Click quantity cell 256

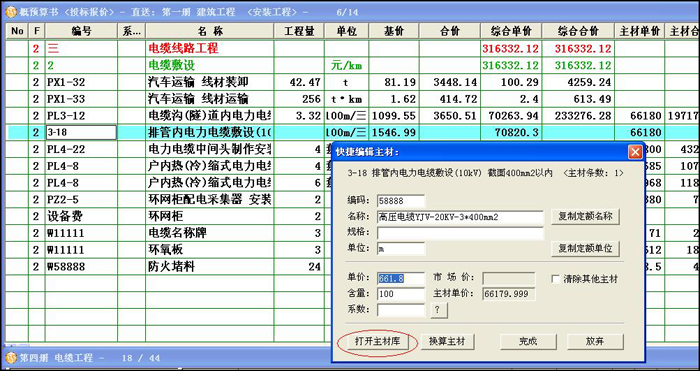(299, 99)
